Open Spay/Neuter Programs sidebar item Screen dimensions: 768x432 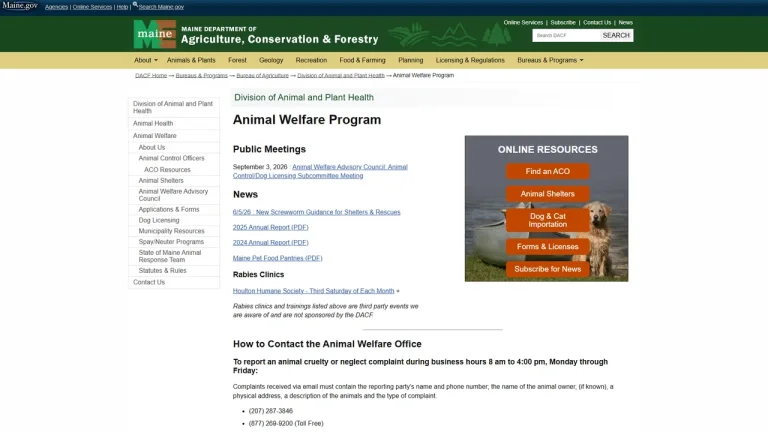point(176,242)
